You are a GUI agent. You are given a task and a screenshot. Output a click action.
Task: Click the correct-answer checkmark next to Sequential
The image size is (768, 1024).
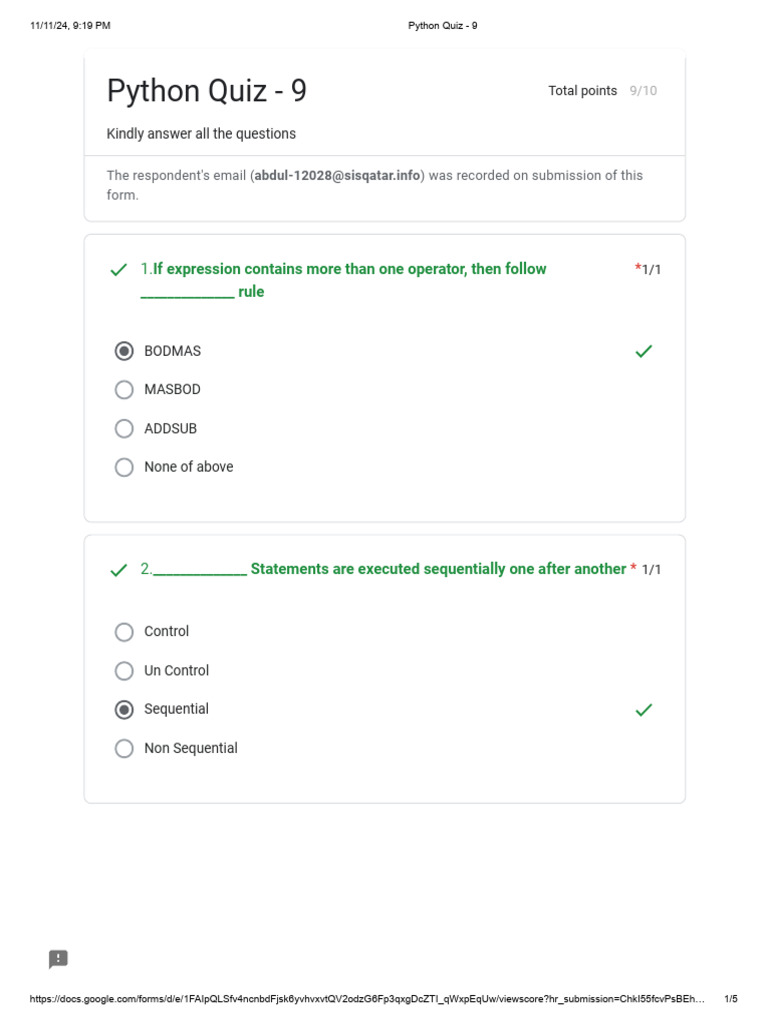pyautogui.click(x=644, y=709)
